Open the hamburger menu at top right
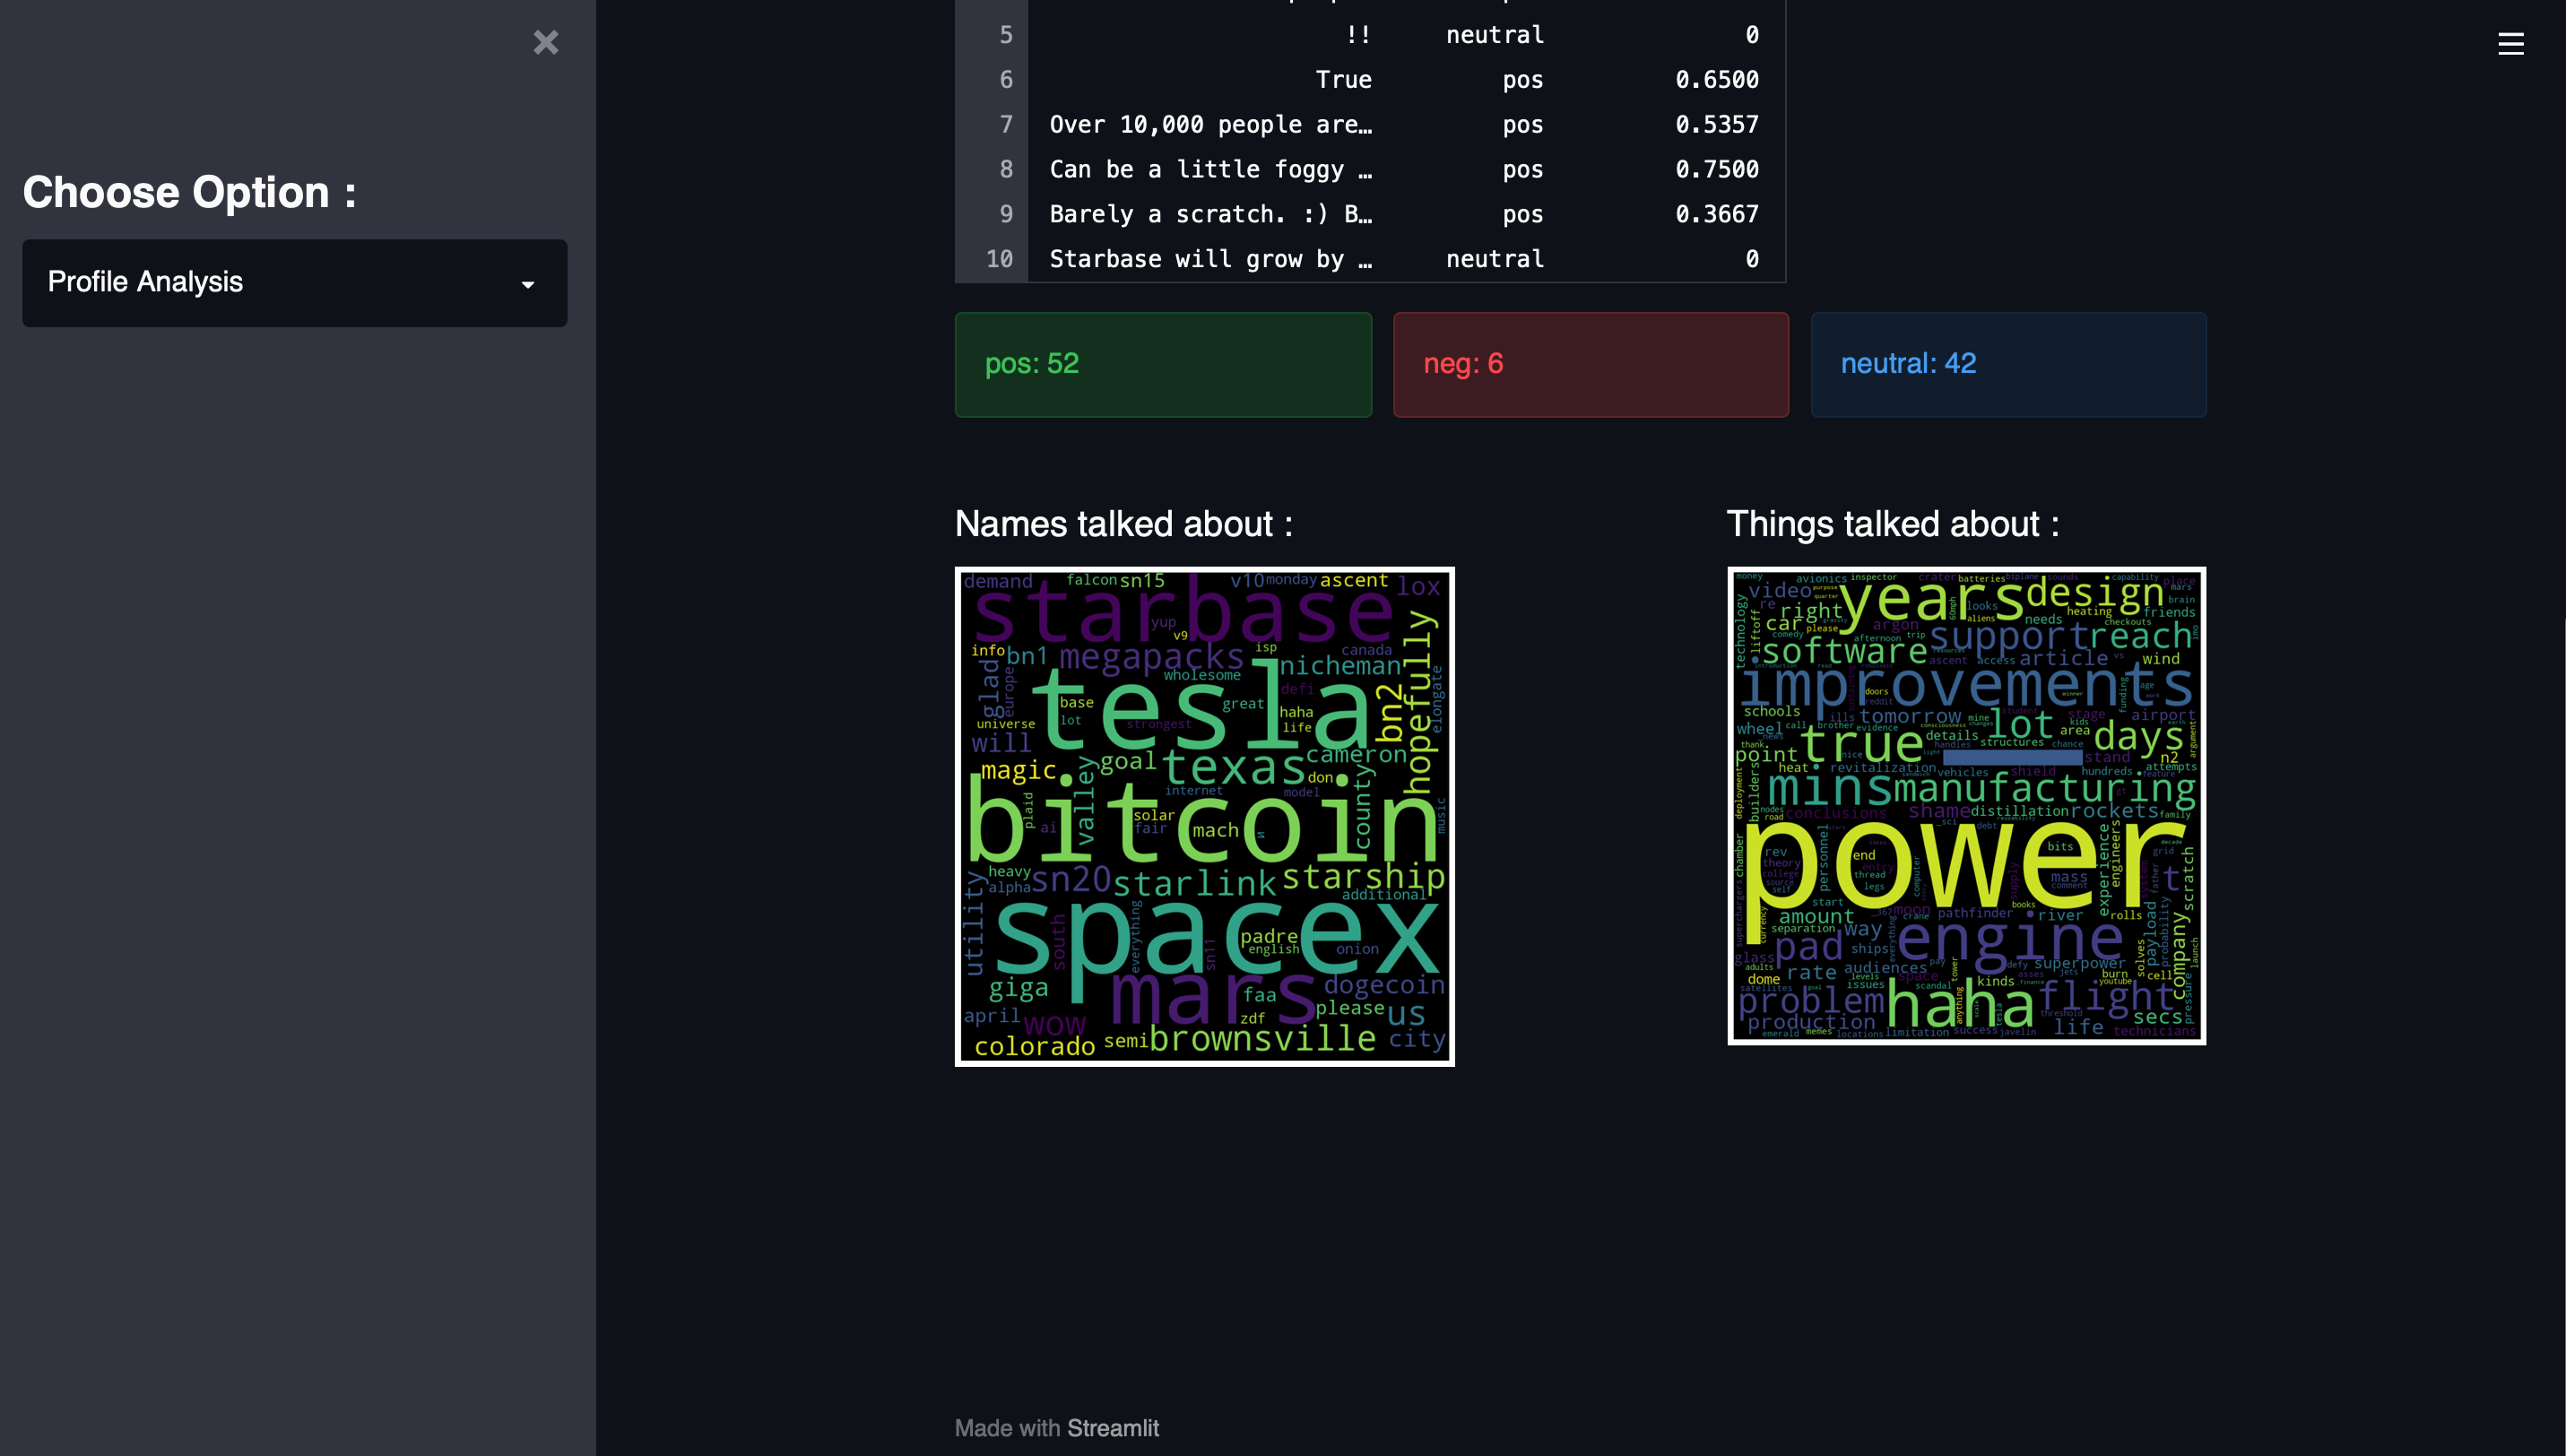 point(2510,44)
